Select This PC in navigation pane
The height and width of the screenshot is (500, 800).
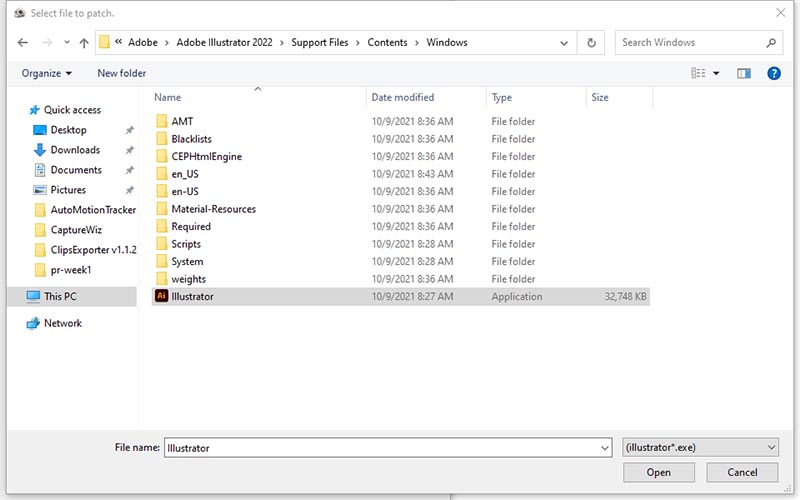(60, 296)
